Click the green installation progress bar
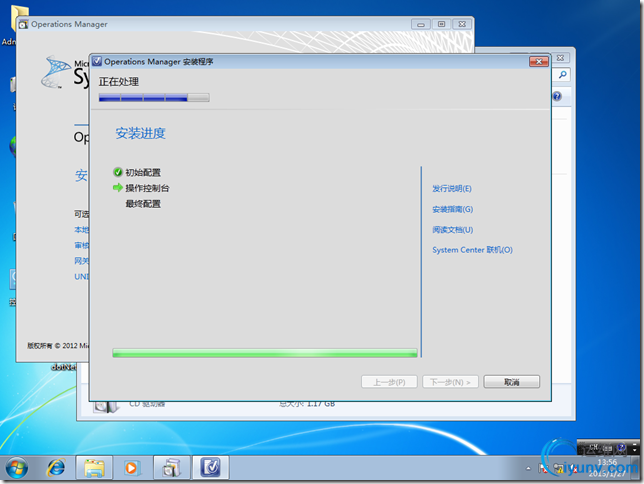644x484 pixels. (x=265, y=353)
